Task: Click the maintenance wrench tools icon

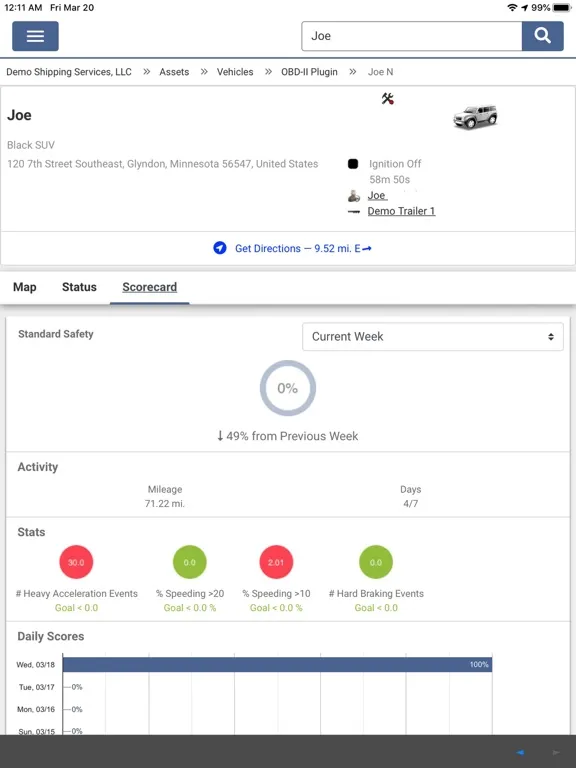Action: (387, 99)
